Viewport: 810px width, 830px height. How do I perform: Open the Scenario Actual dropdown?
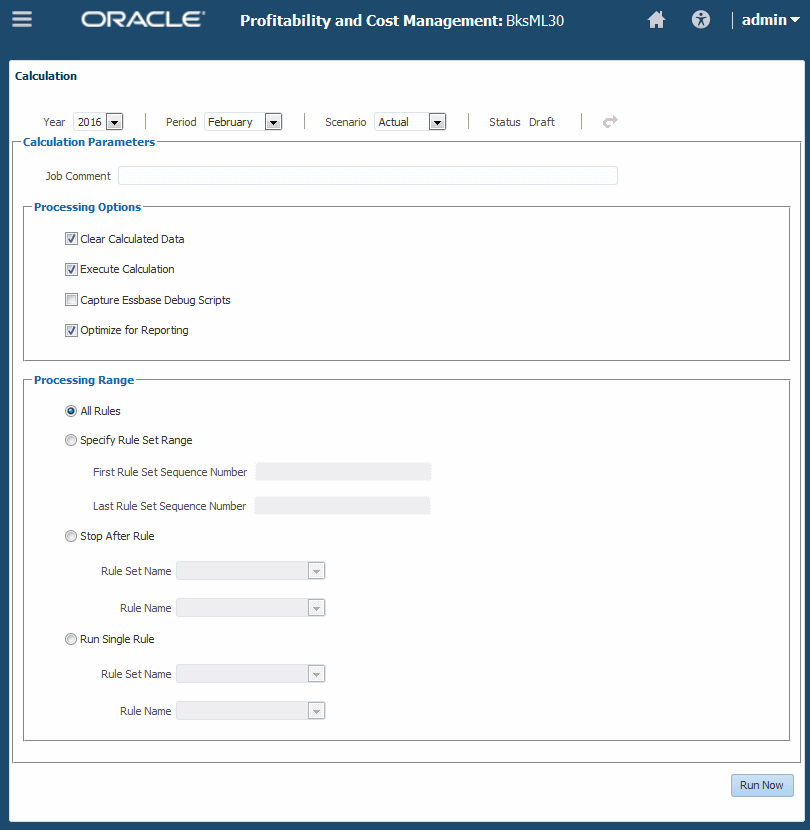(437, 122)
